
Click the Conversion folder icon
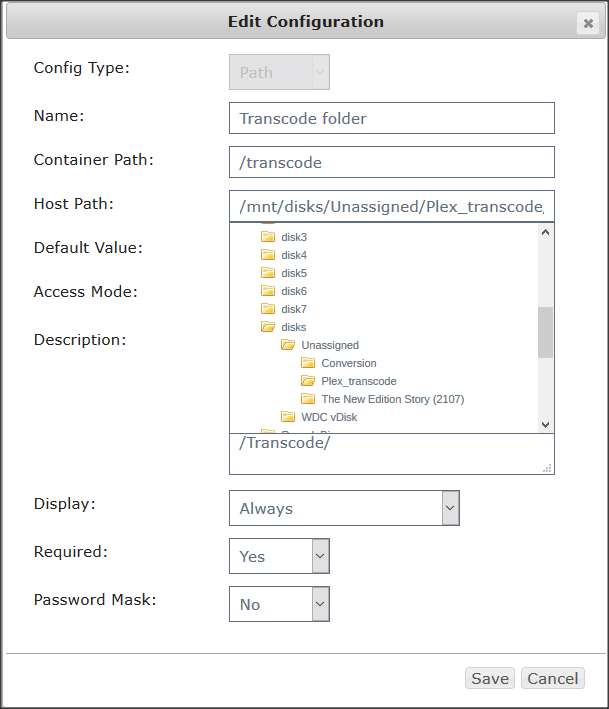pos(308,363)
